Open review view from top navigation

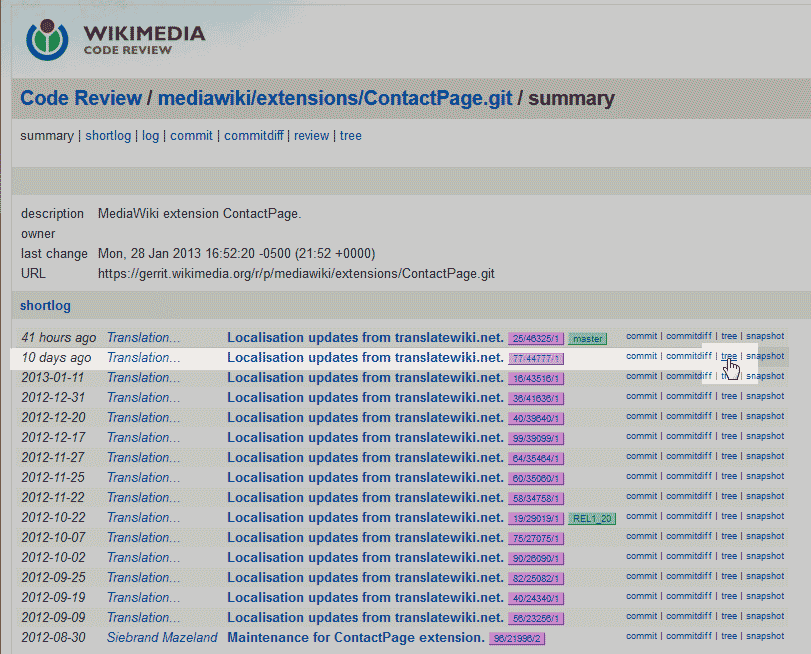(311, 136)
